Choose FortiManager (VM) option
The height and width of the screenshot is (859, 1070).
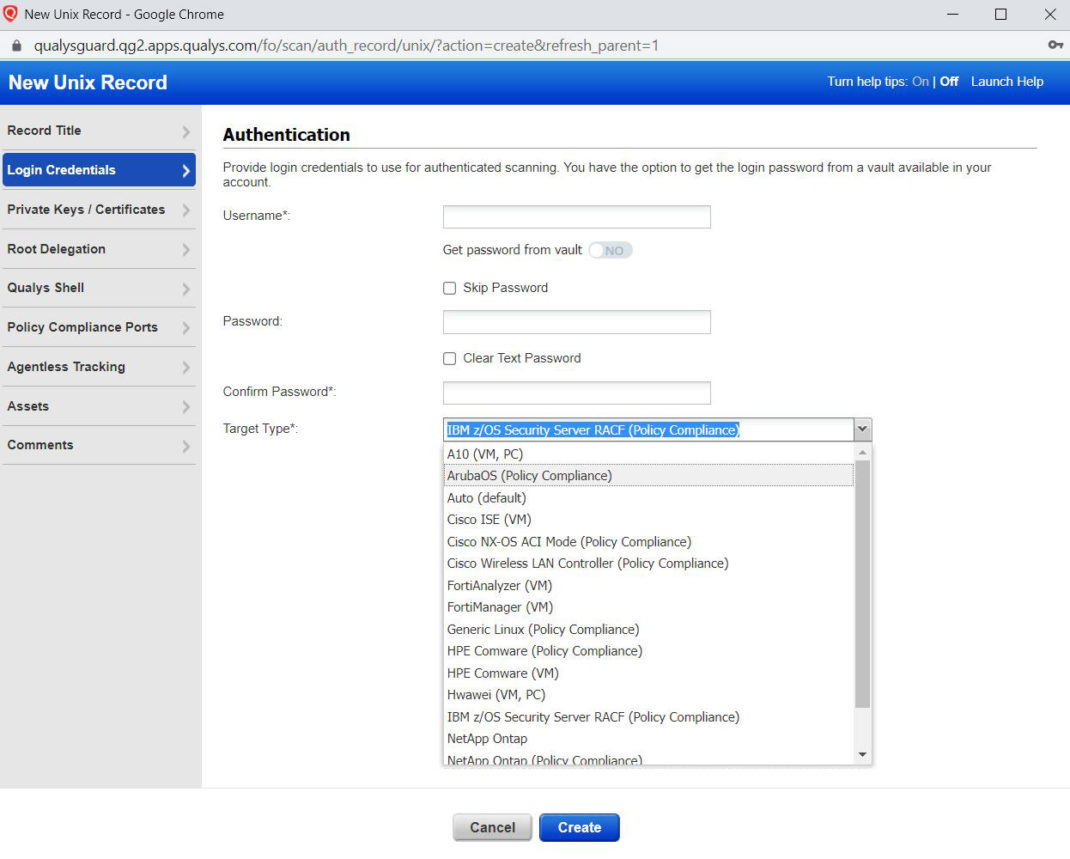point(648,607)
